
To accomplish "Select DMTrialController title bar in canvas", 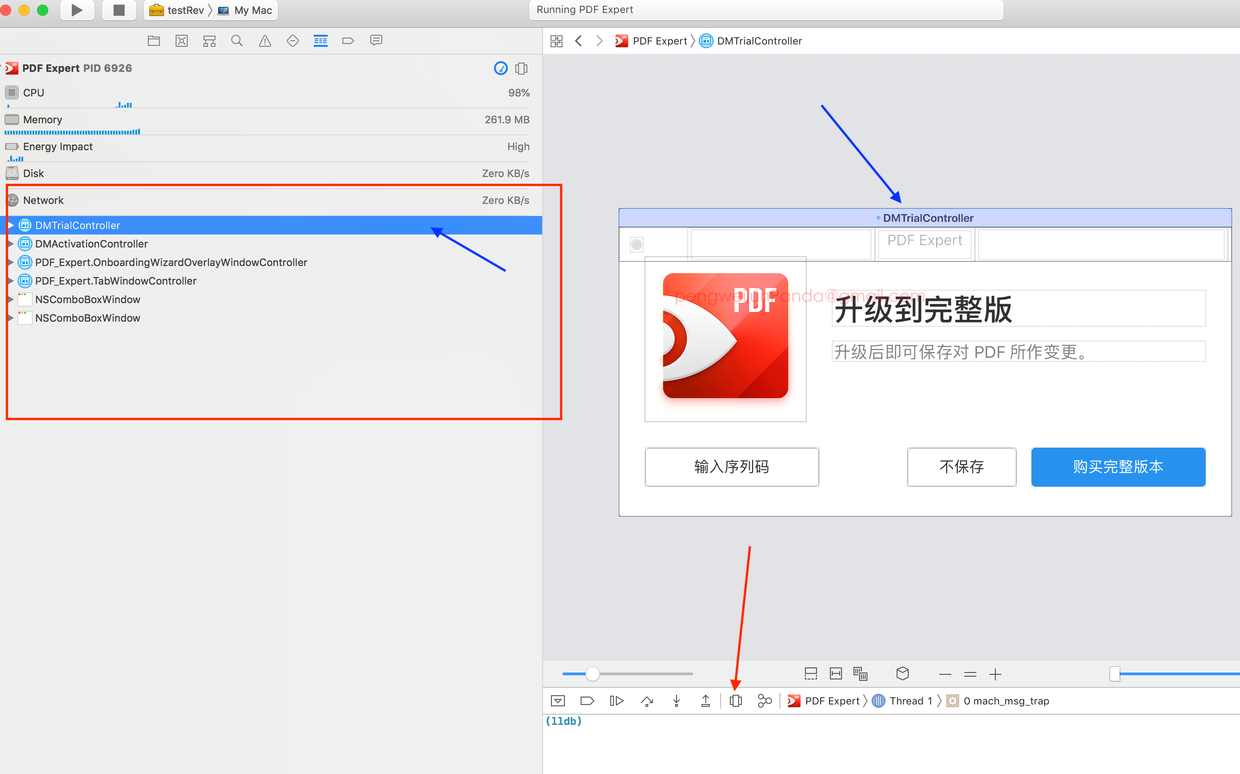I will (925, 218).
